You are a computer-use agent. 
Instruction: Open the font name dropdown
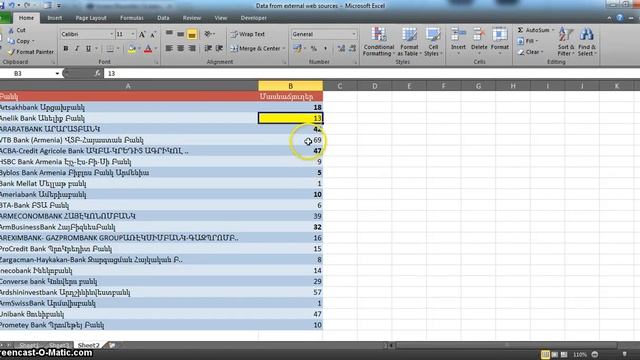[111, 34]
